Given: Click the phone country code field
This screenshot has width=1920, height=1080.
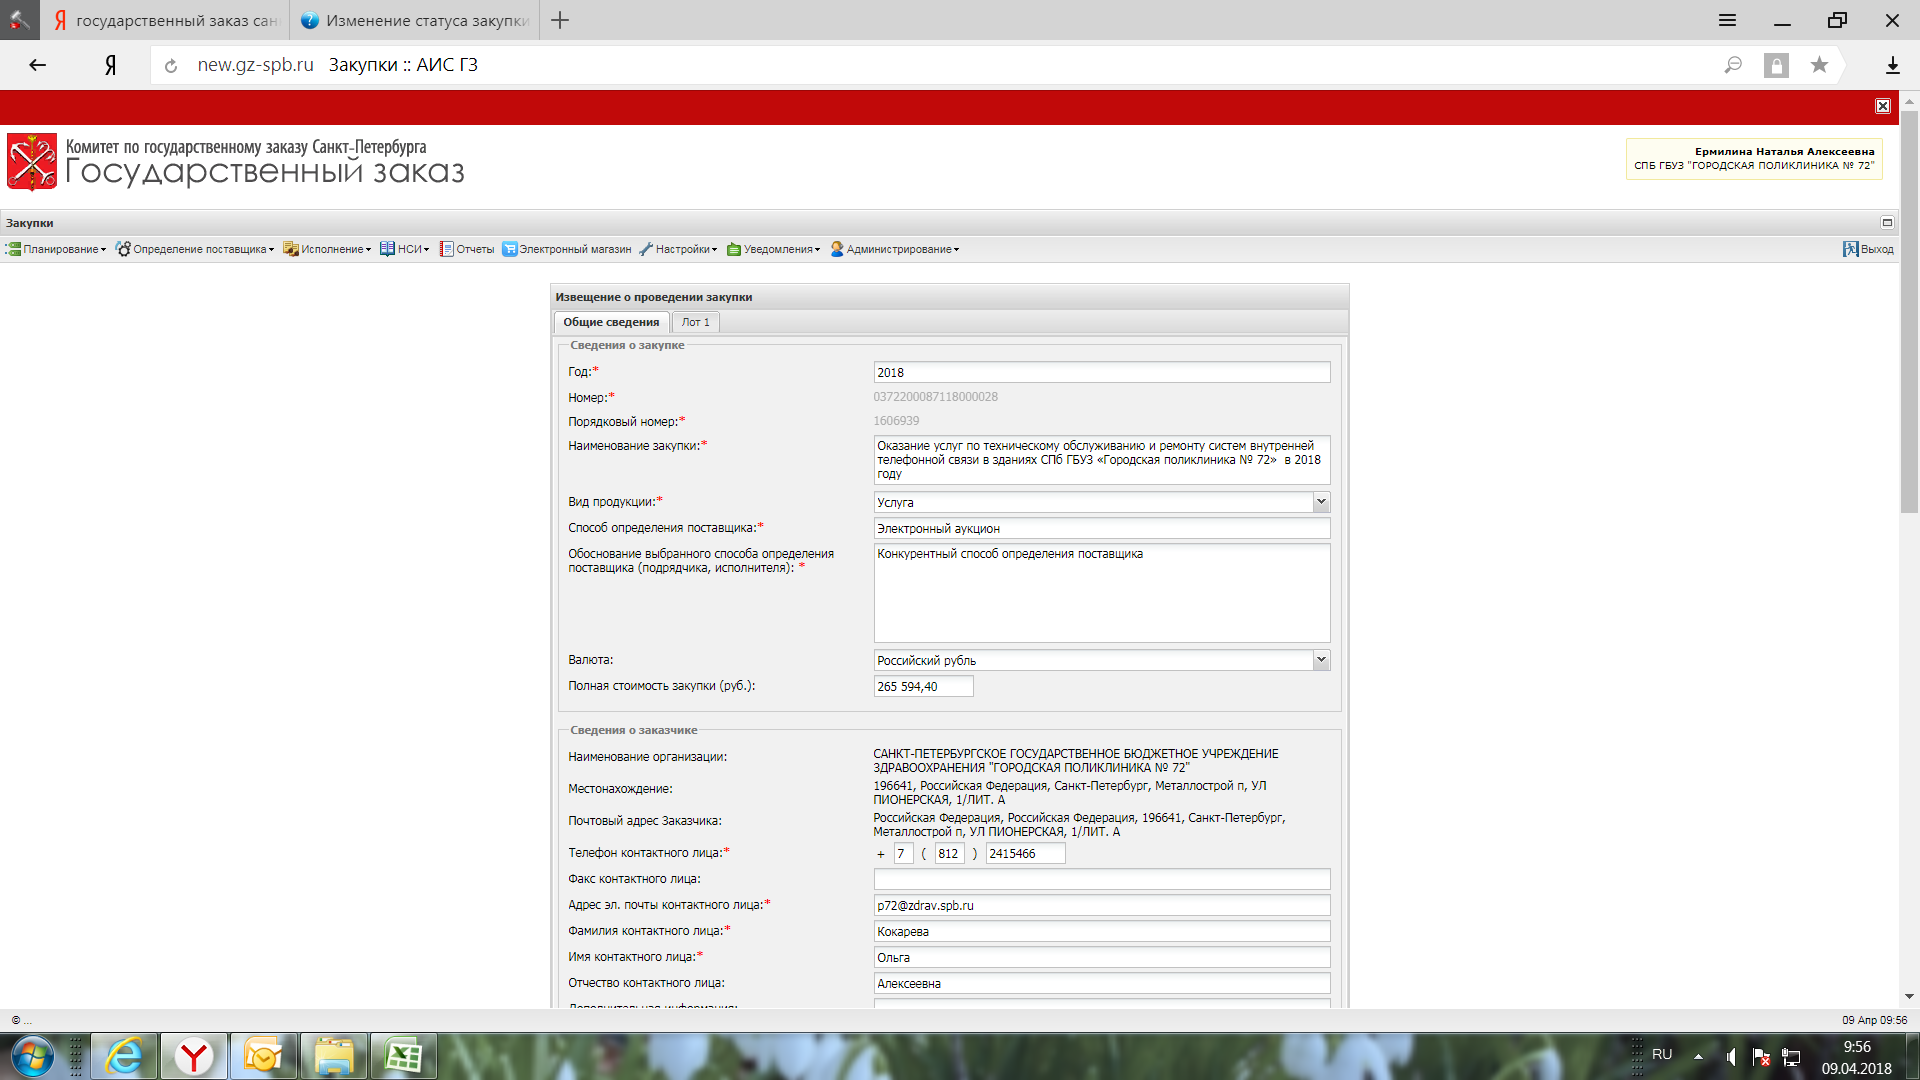Looking at the screenshot, I should pos(903,854).
